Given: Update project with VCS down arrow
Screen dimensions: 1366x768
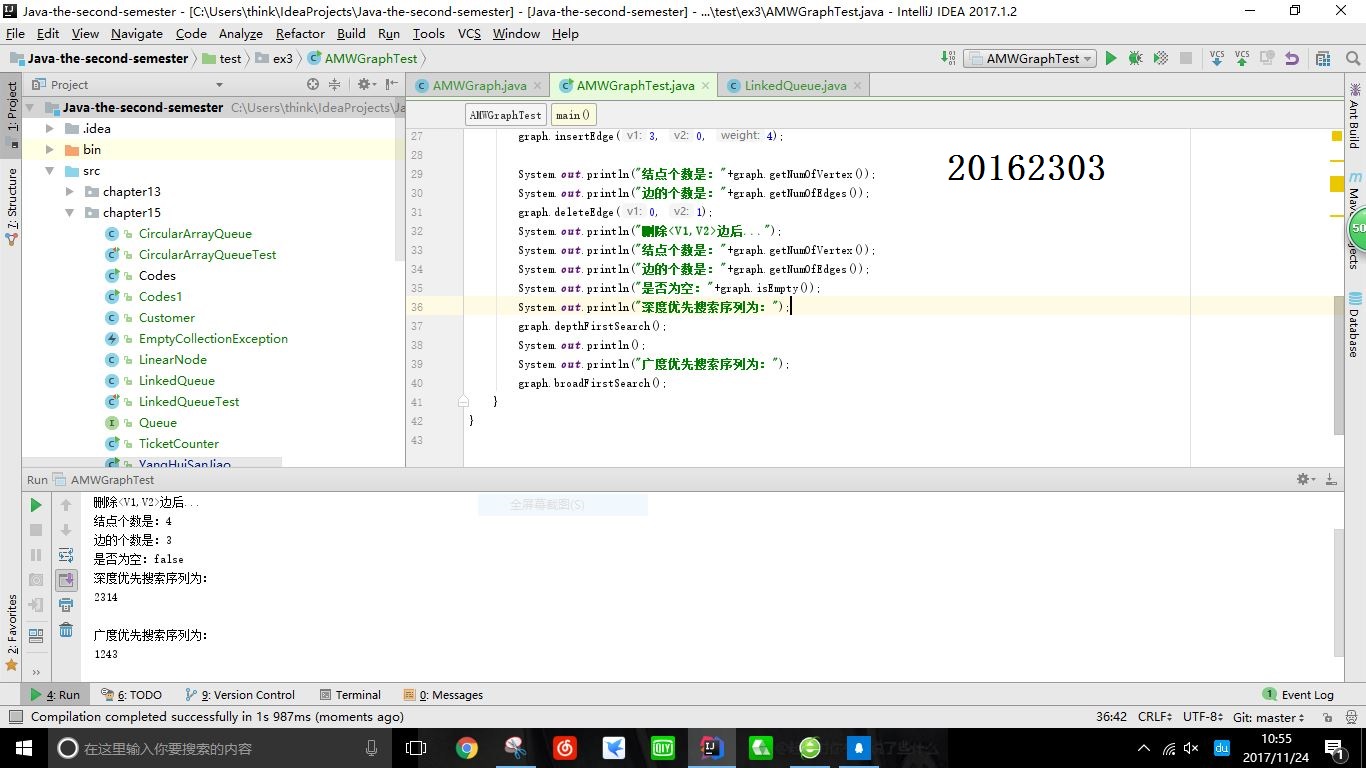Looking at the screenshot, I should pyautogui.click(x=1217, y=59).
